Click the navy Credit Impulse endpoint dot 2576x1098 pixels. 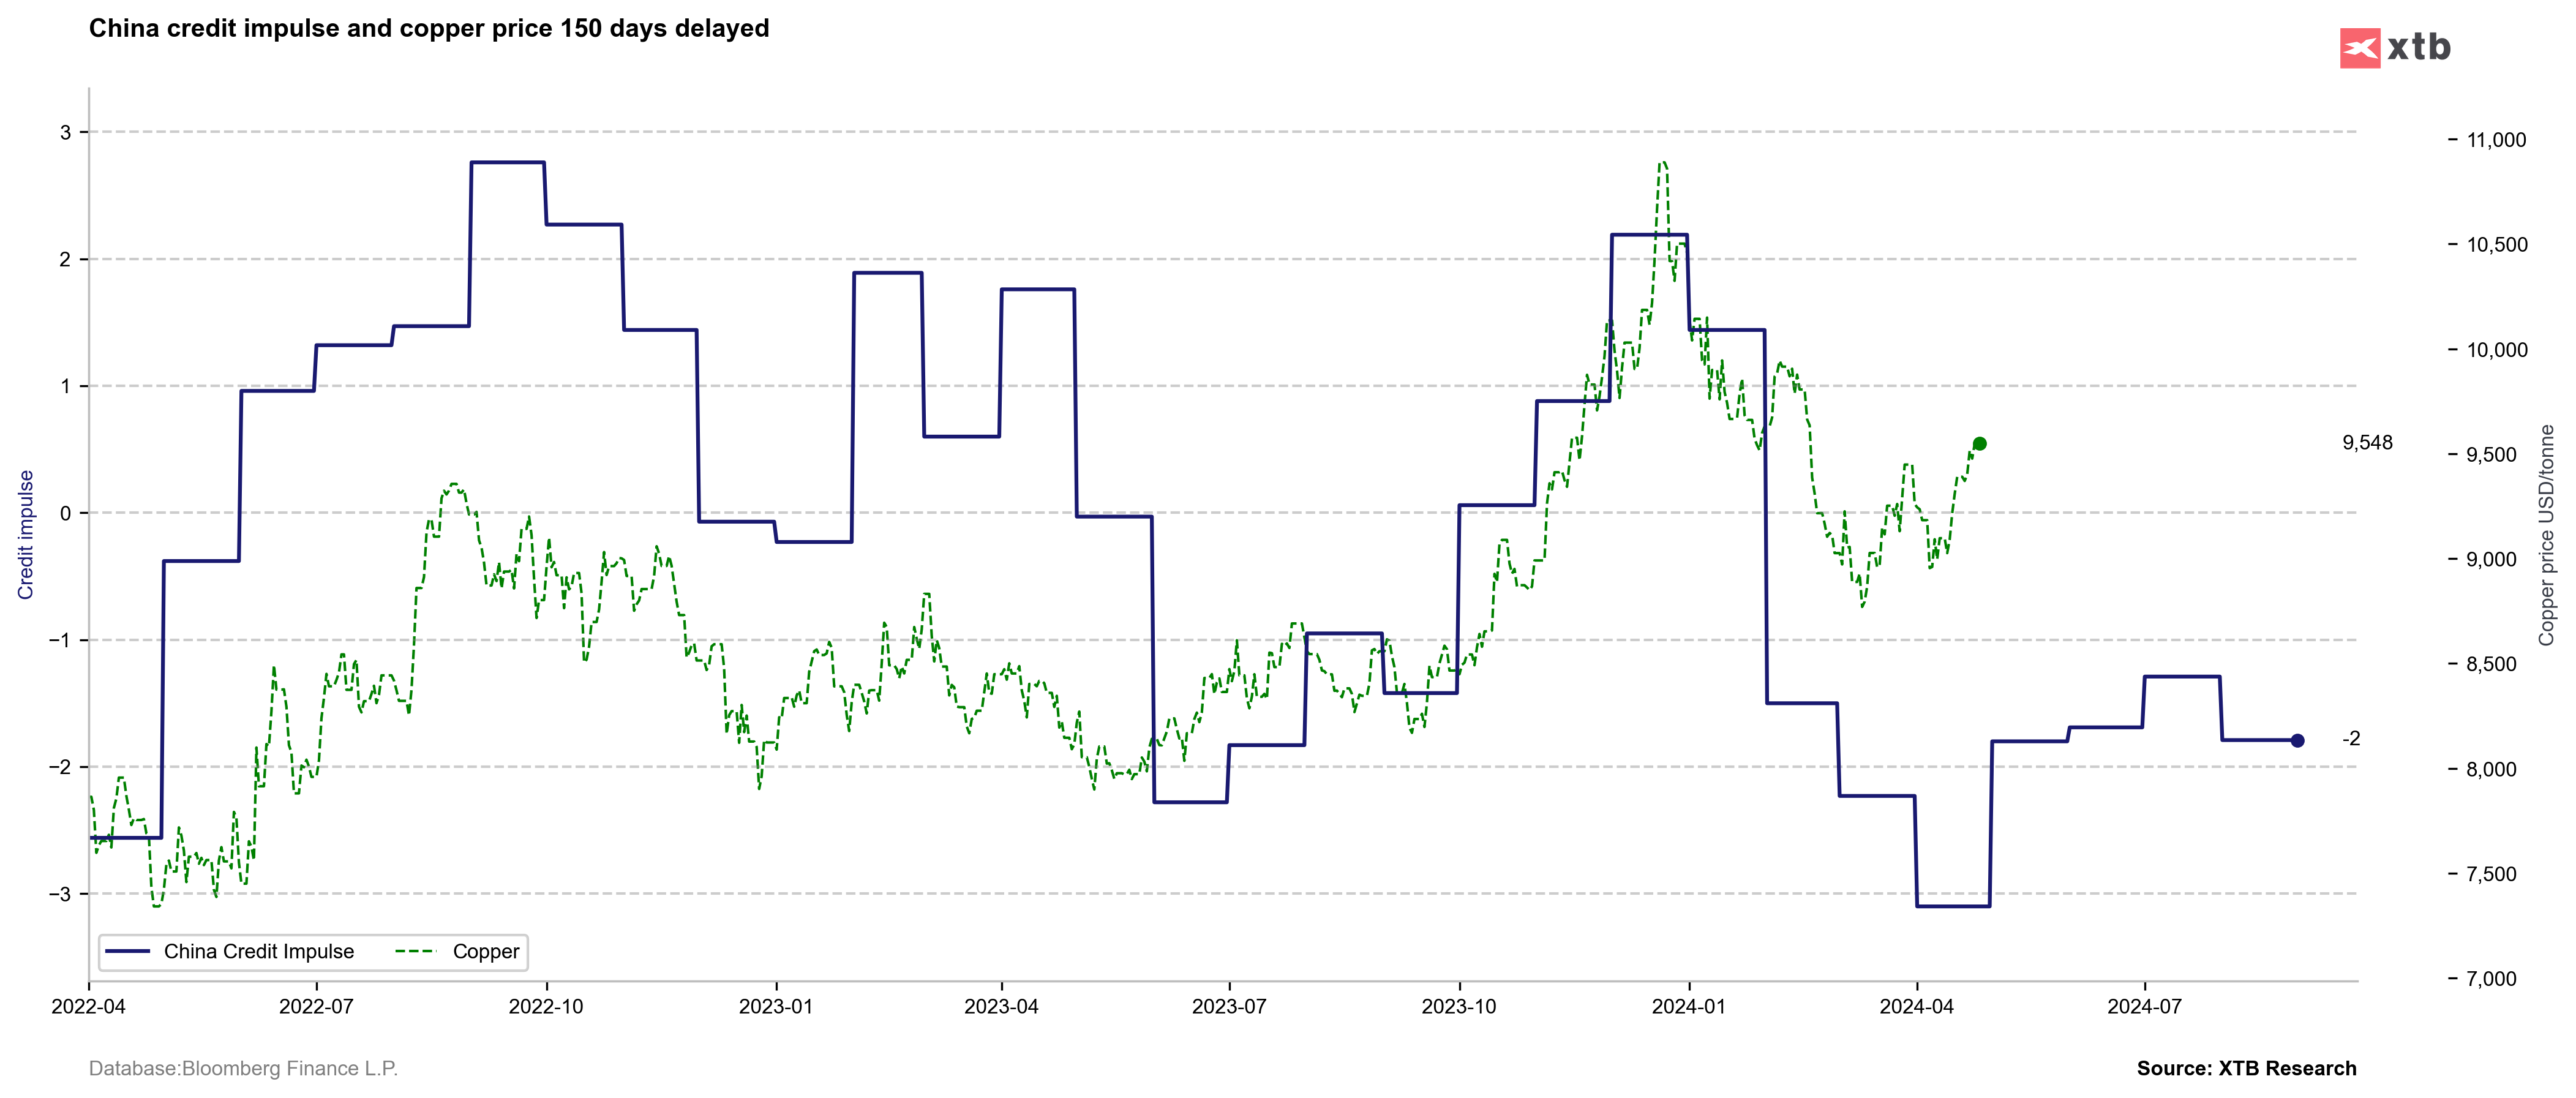point(2297,741)
